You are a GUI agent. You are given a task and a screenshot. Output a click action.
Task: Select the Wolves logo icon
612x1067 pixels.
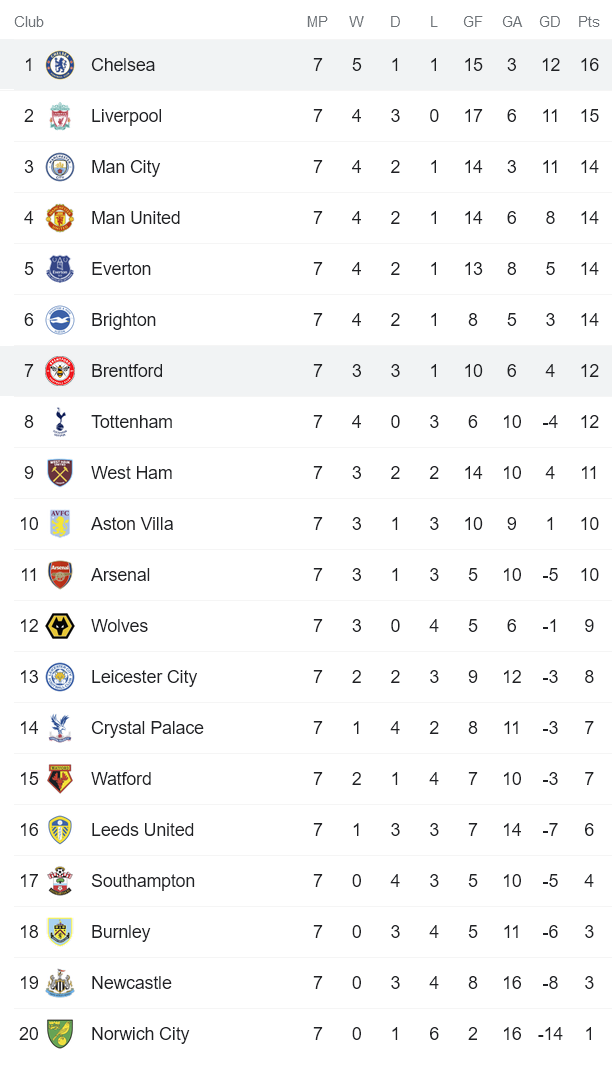(60, 626)
